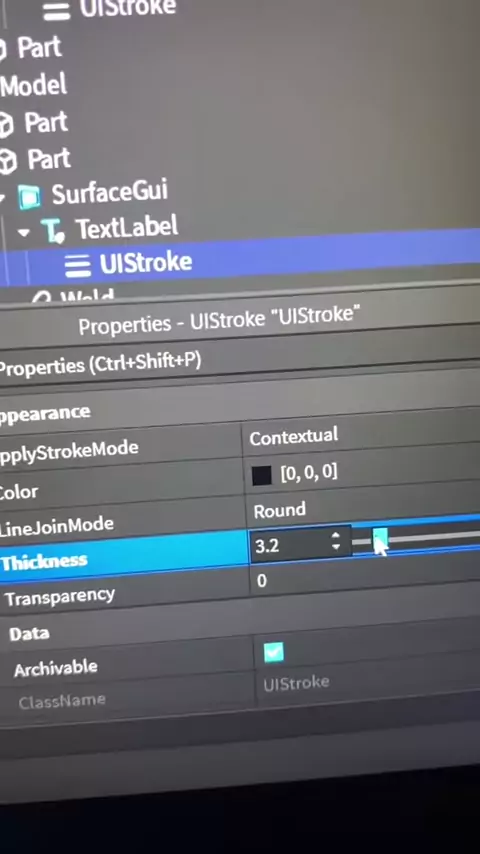Click the SurfaceGui icon in Explorer

(29, 196)
